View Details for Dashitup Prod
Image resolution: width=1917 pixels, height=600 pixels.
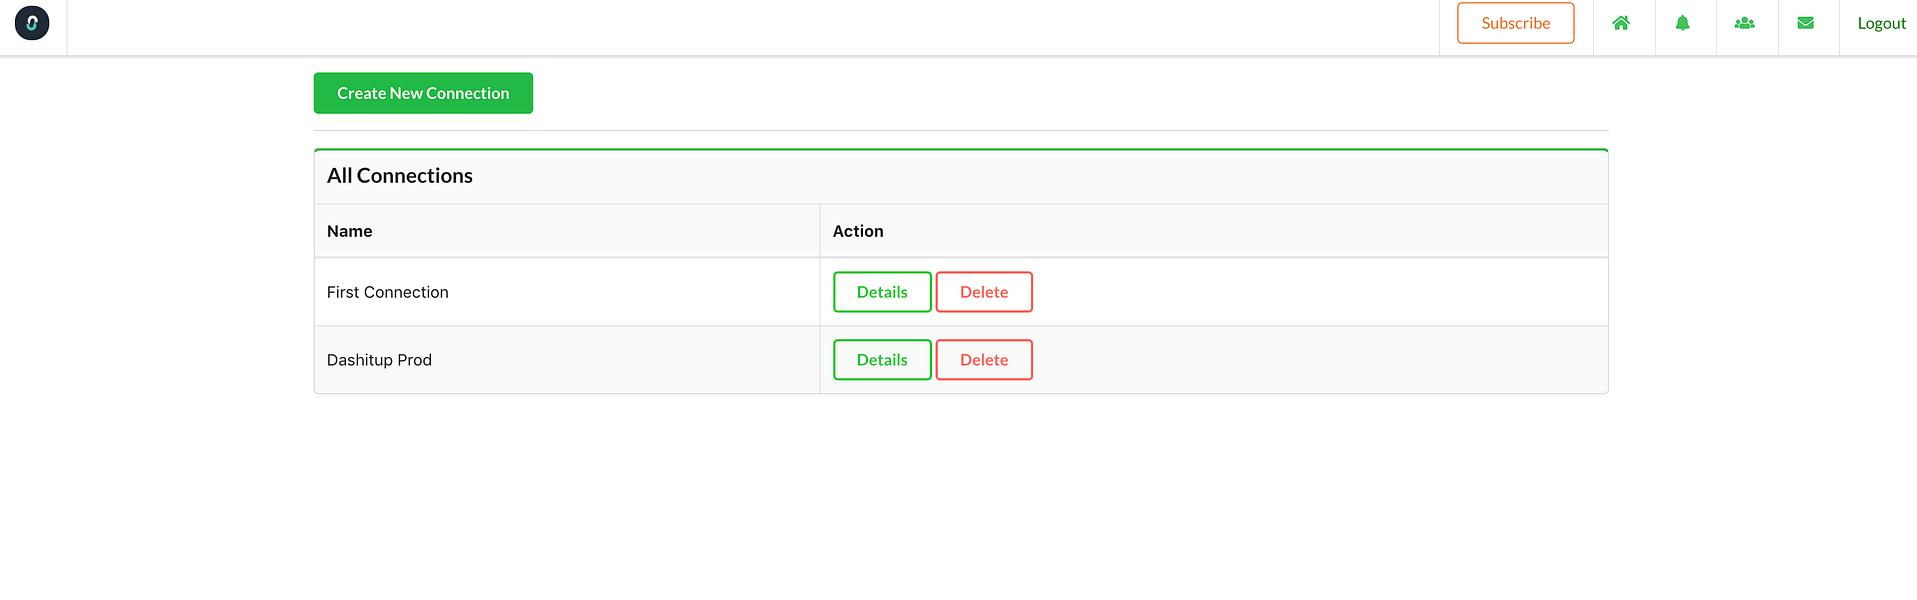point(882,360)
